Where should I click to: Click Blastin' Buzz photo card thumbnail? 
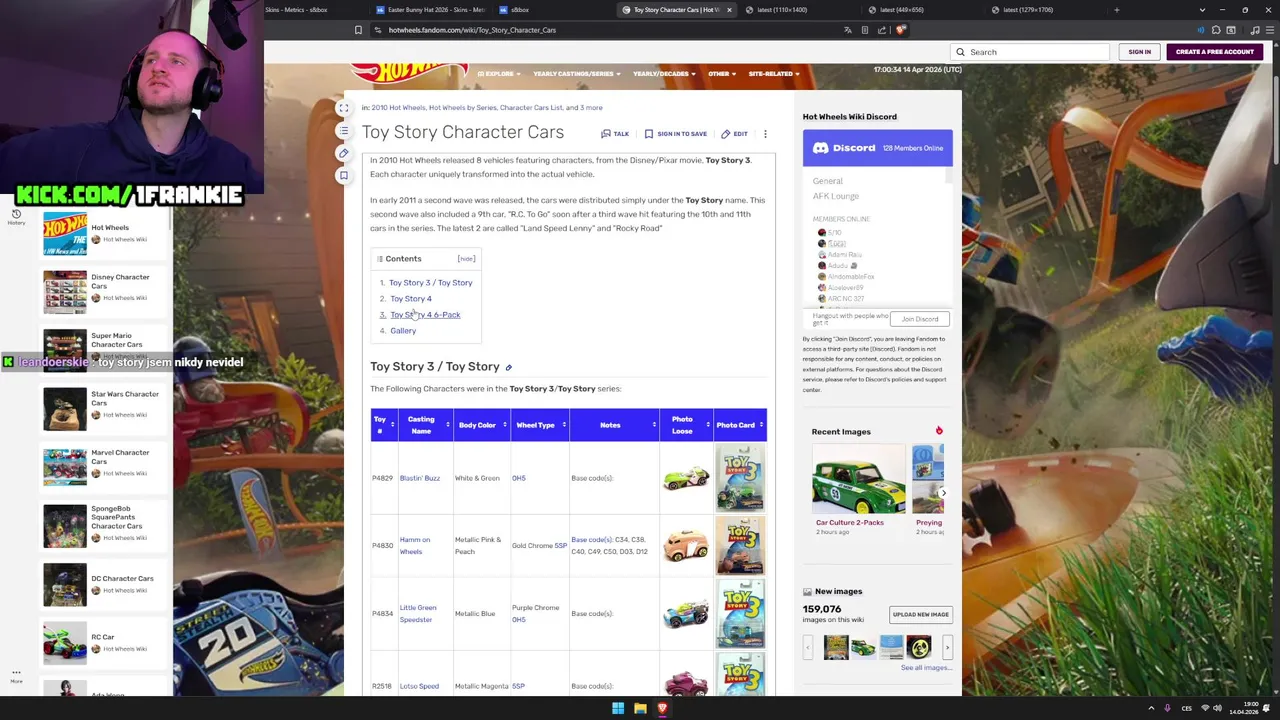click(x=740, y=478)
